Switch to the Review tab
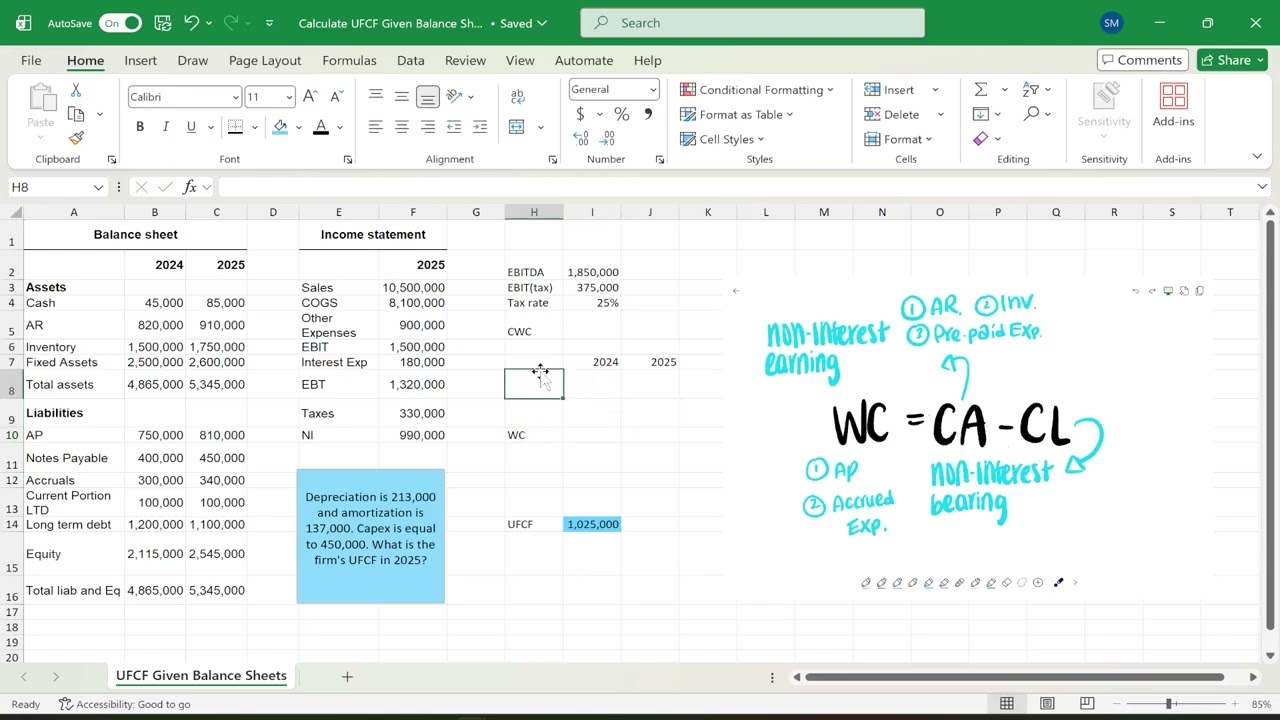This screenshot has width=1280, height=720. click(465, 60)
